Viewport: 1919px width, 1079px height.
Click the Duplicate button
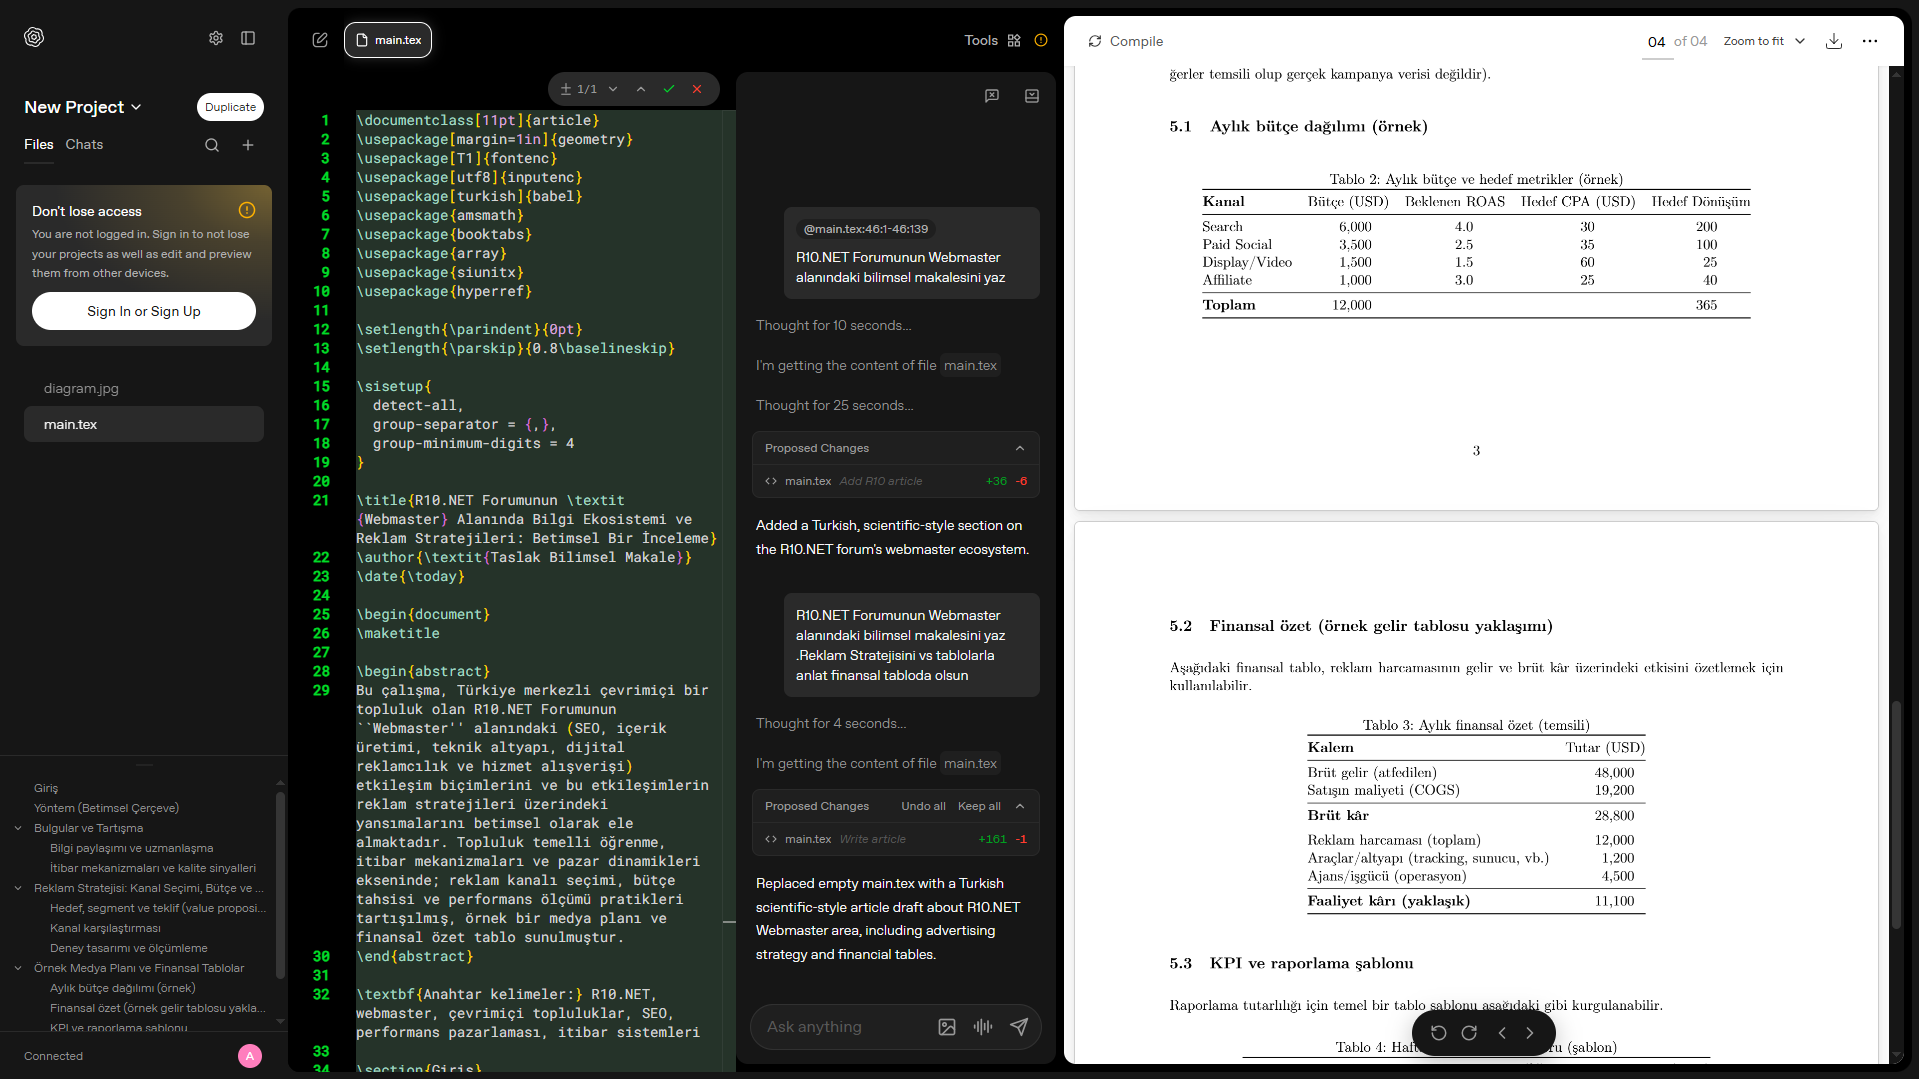pyautogui.click(x=230, y=107)
